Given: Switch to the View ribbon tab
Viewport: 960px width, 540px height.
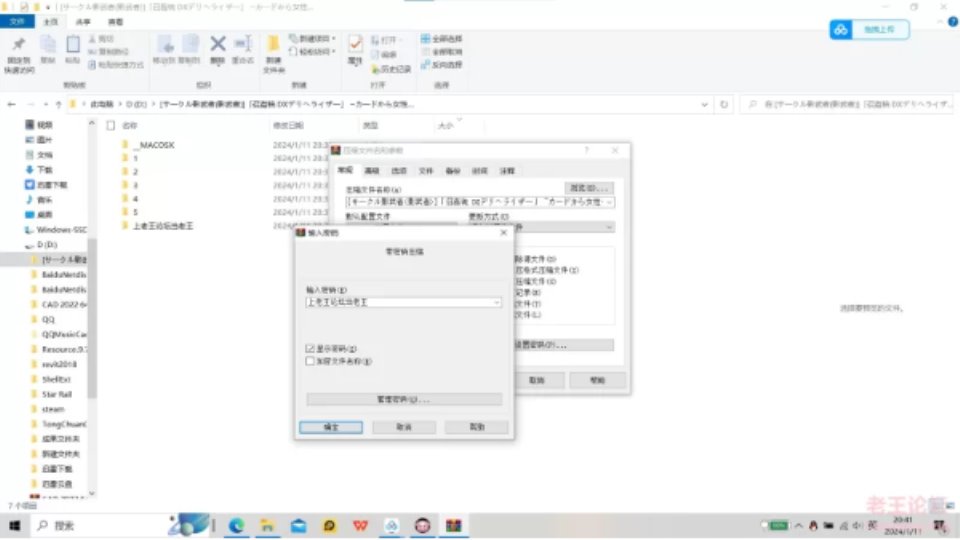Looking at the screenshot, I should (x=115, y=22).
